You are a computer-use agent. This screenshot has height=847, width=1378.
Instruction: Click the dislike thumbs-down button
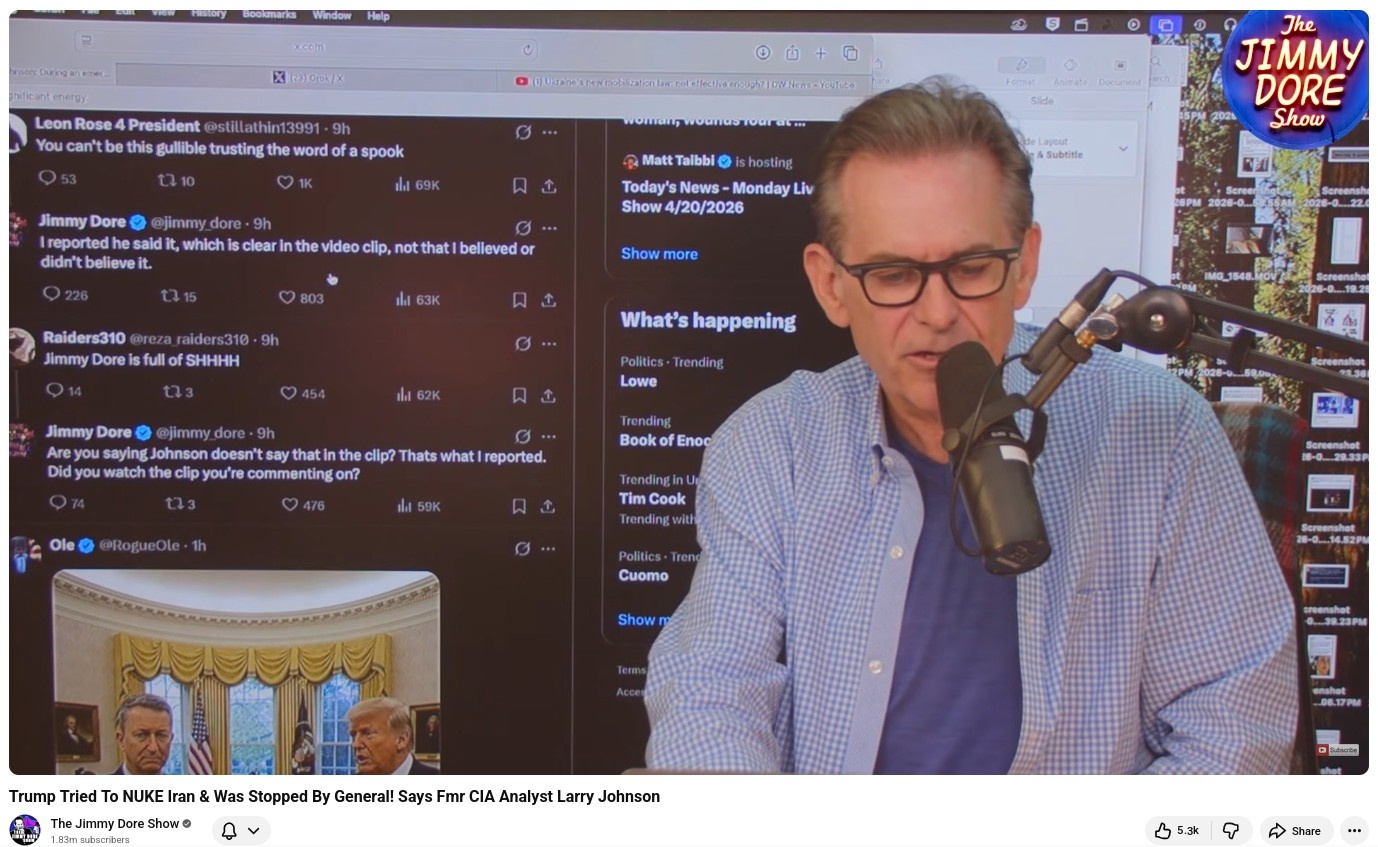[x=1231, y=831]
